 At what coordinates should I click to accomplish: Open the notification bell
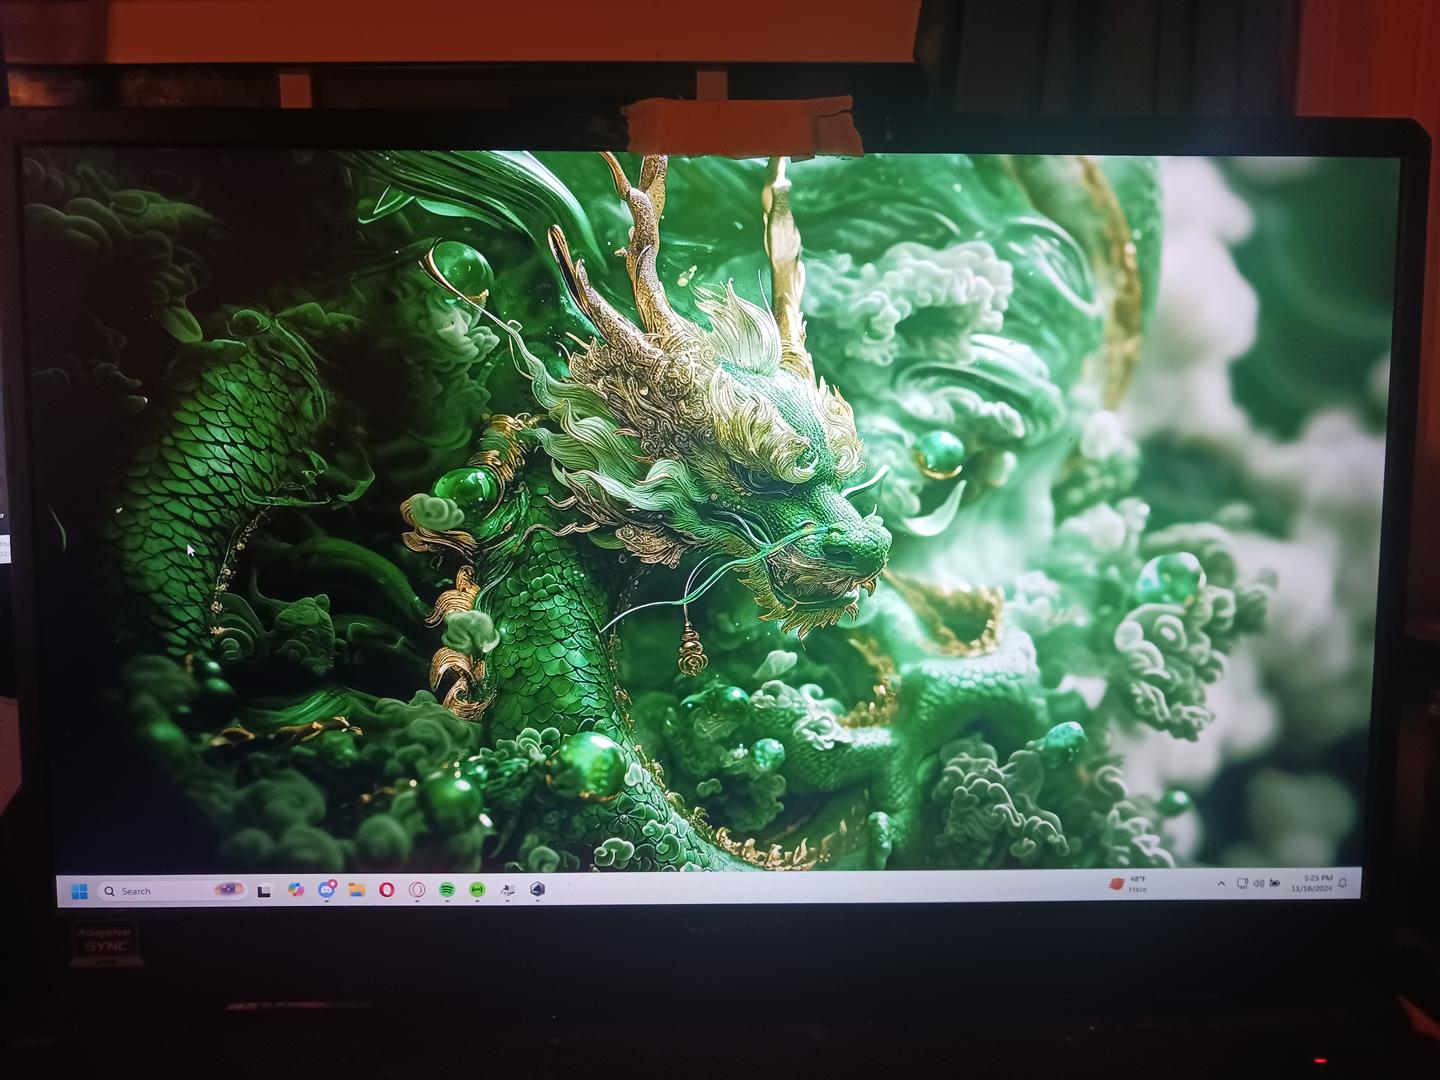point(1343,883)
